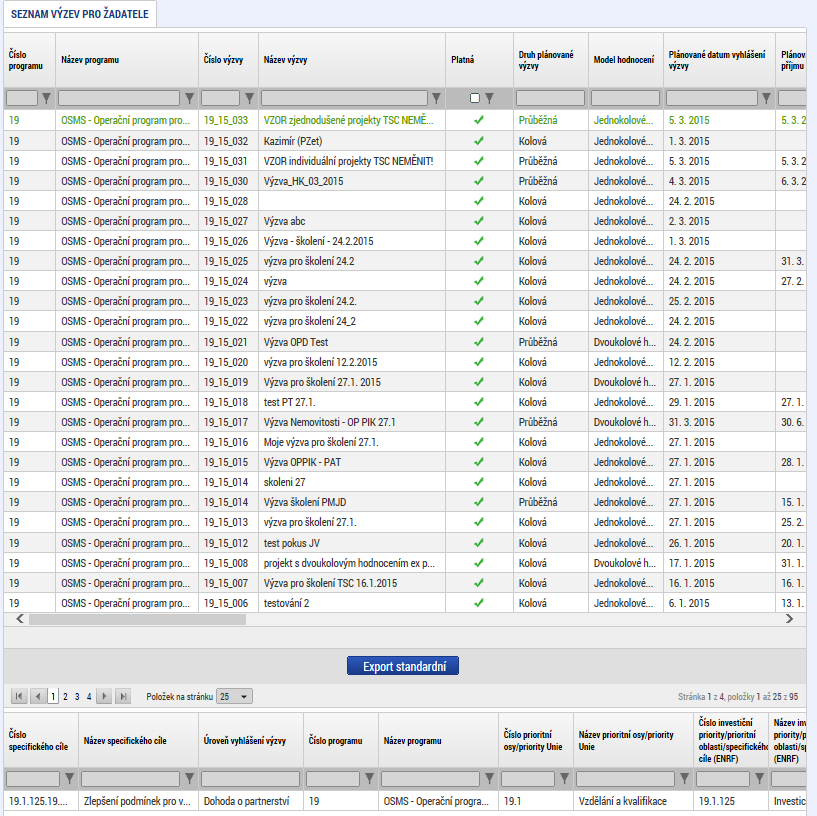Screen dimensions: 817x816
Task: Go to last page of results
Action: (x=123, y=696)
